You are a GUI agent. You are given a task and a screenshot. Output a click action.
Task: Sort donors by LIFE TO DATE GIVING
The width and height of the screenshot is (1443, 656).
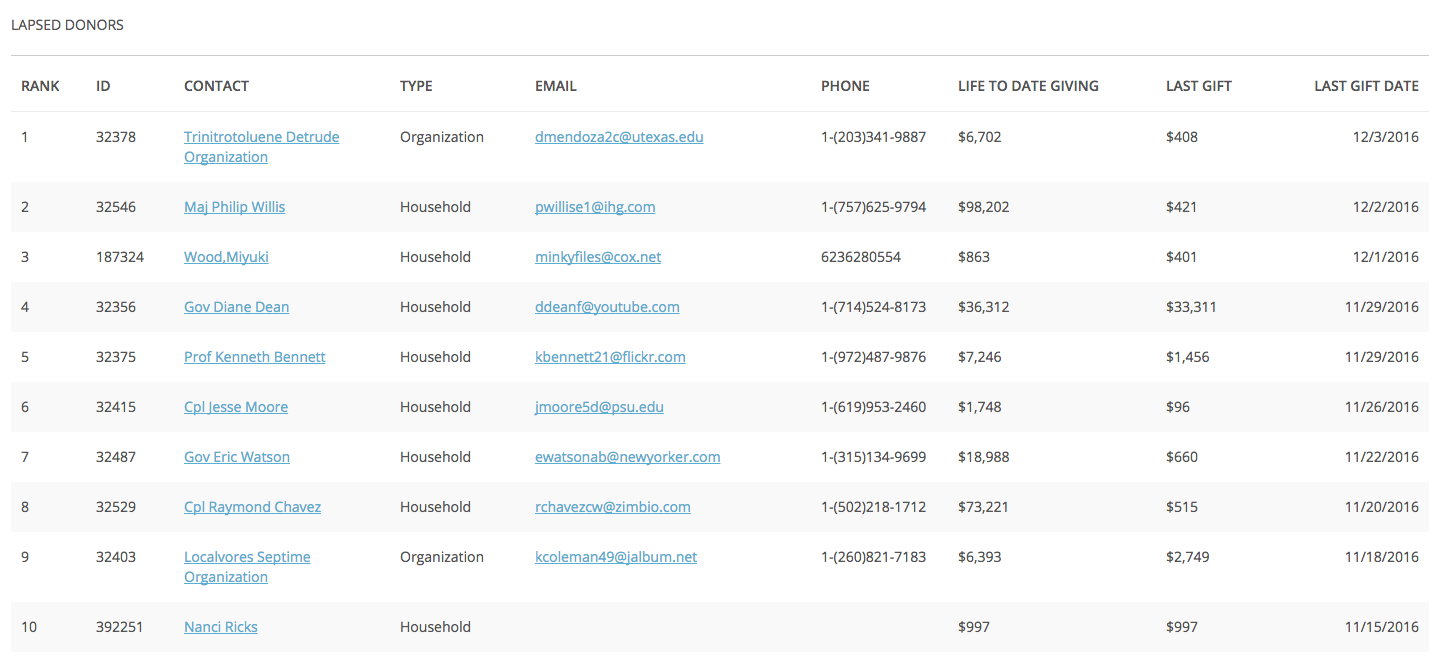coord(1028,86)
